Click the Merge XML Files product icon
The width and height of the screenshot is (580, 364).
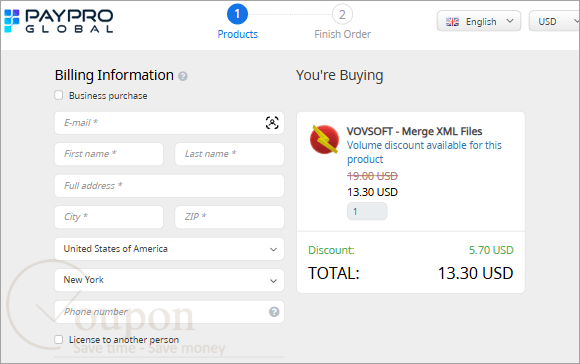[324, 139]
